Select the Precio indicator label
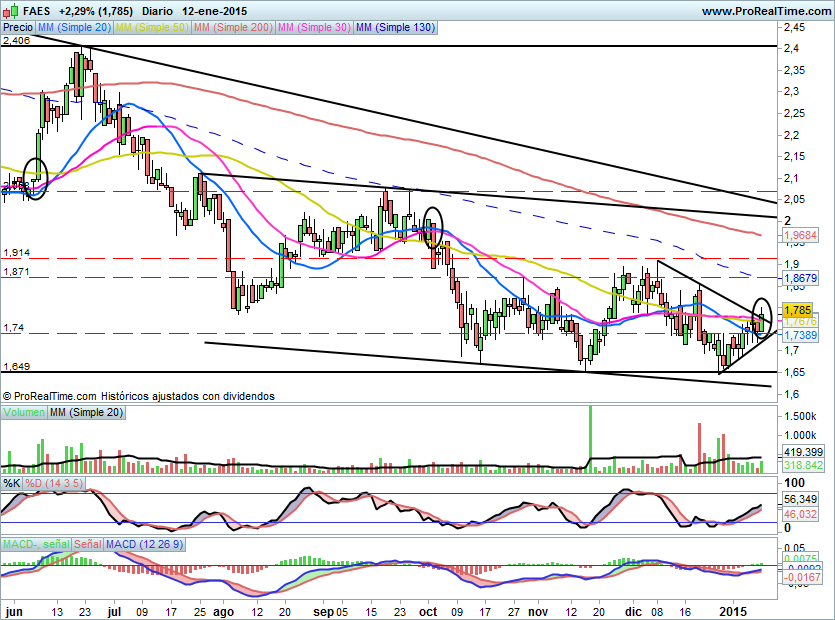835x620 pixels. 16,28
